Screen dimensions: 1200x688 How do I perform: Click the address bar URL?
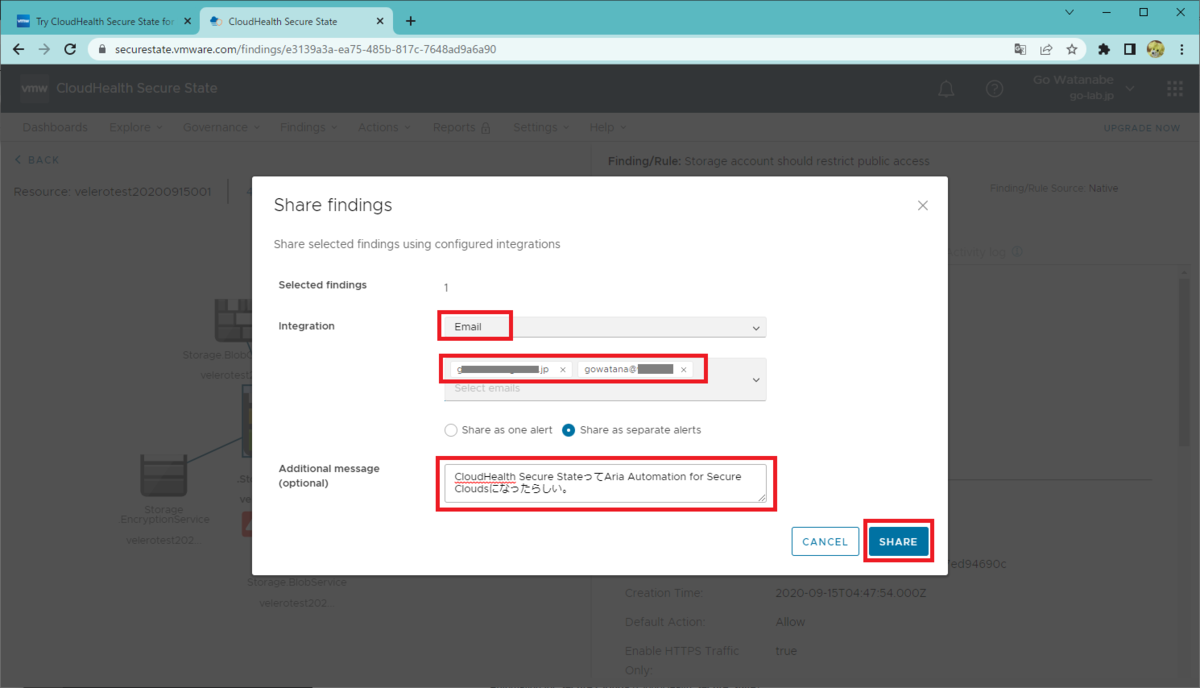[305, 49]
